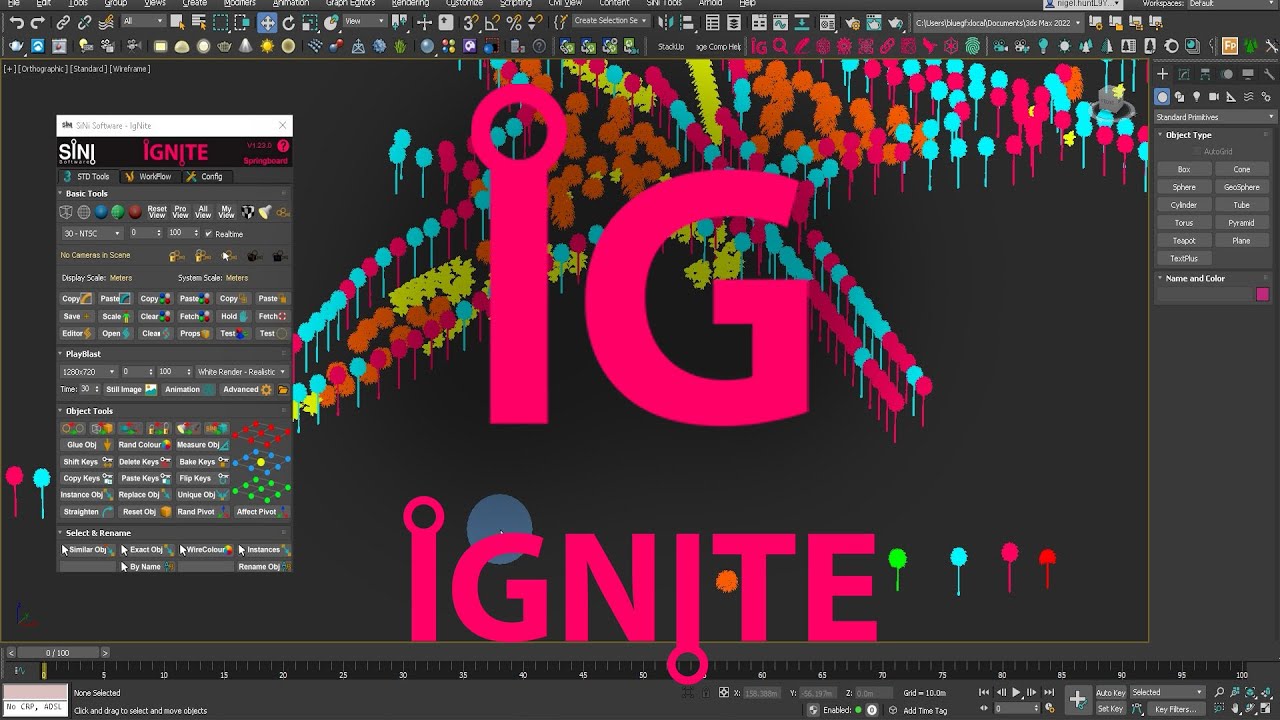Click the green sphere icon in Basic Tools
Screen dimensions: 1280x720
(x=118, y=212)
